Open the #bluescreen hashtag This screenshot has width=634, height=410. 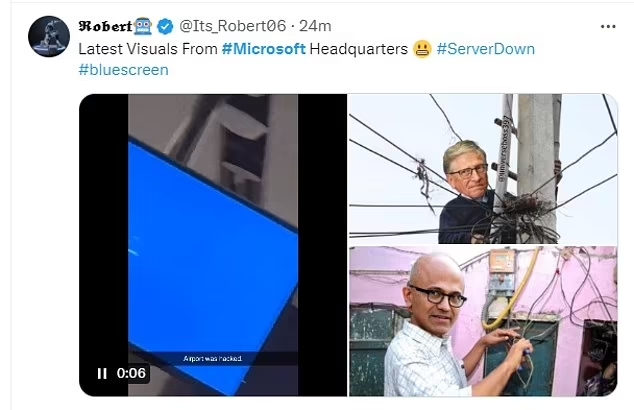click(x=123, y=70)
